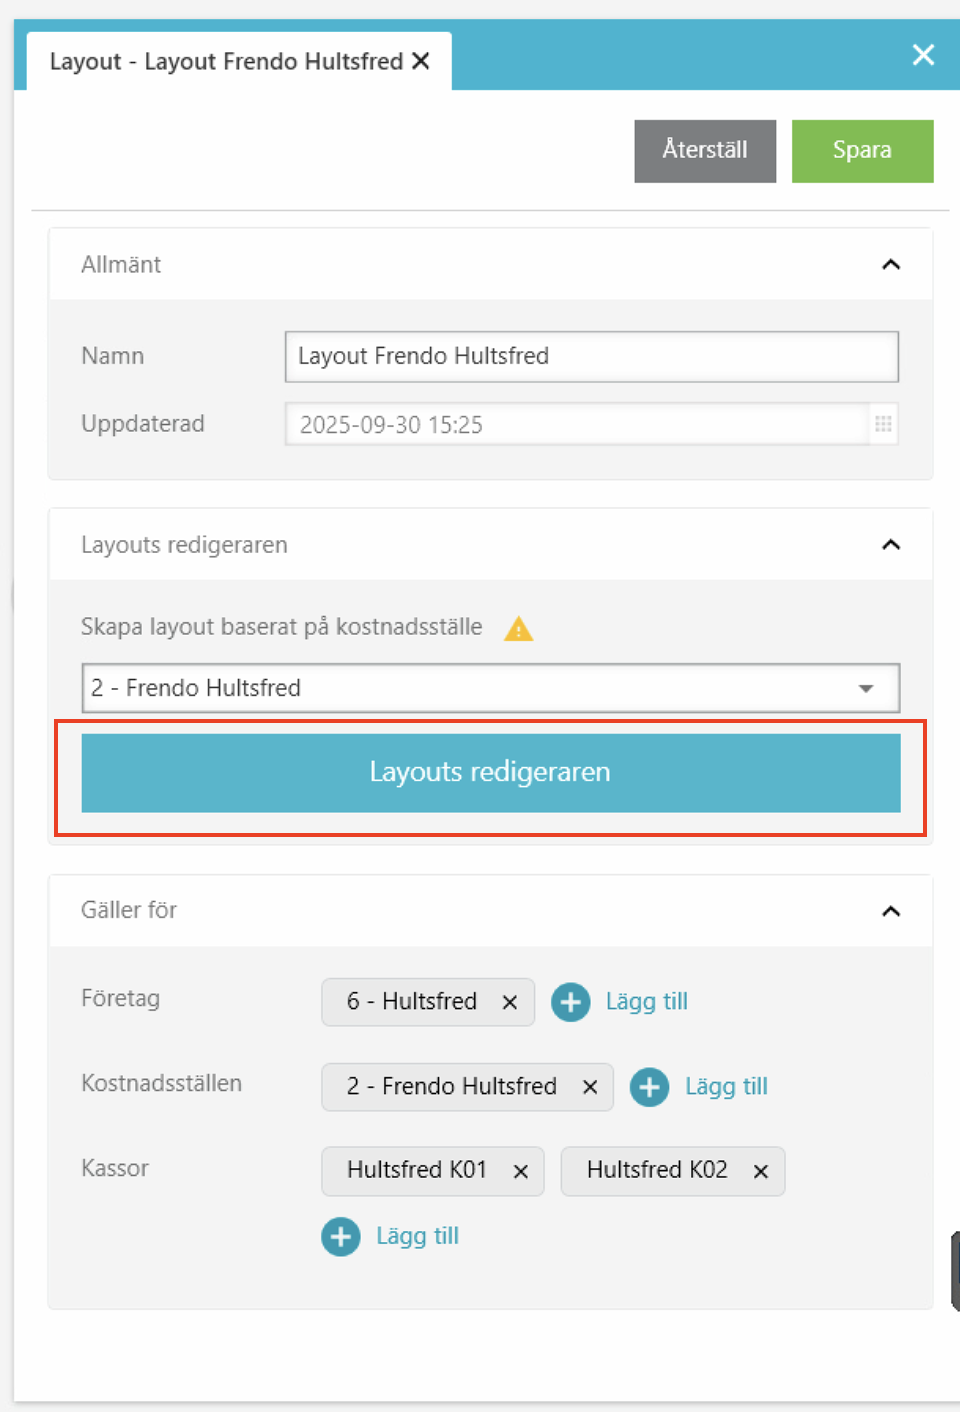
Task: Open the calendar picker for Uppdaterad
Action: pyautogui.click(x=883, y=424)
